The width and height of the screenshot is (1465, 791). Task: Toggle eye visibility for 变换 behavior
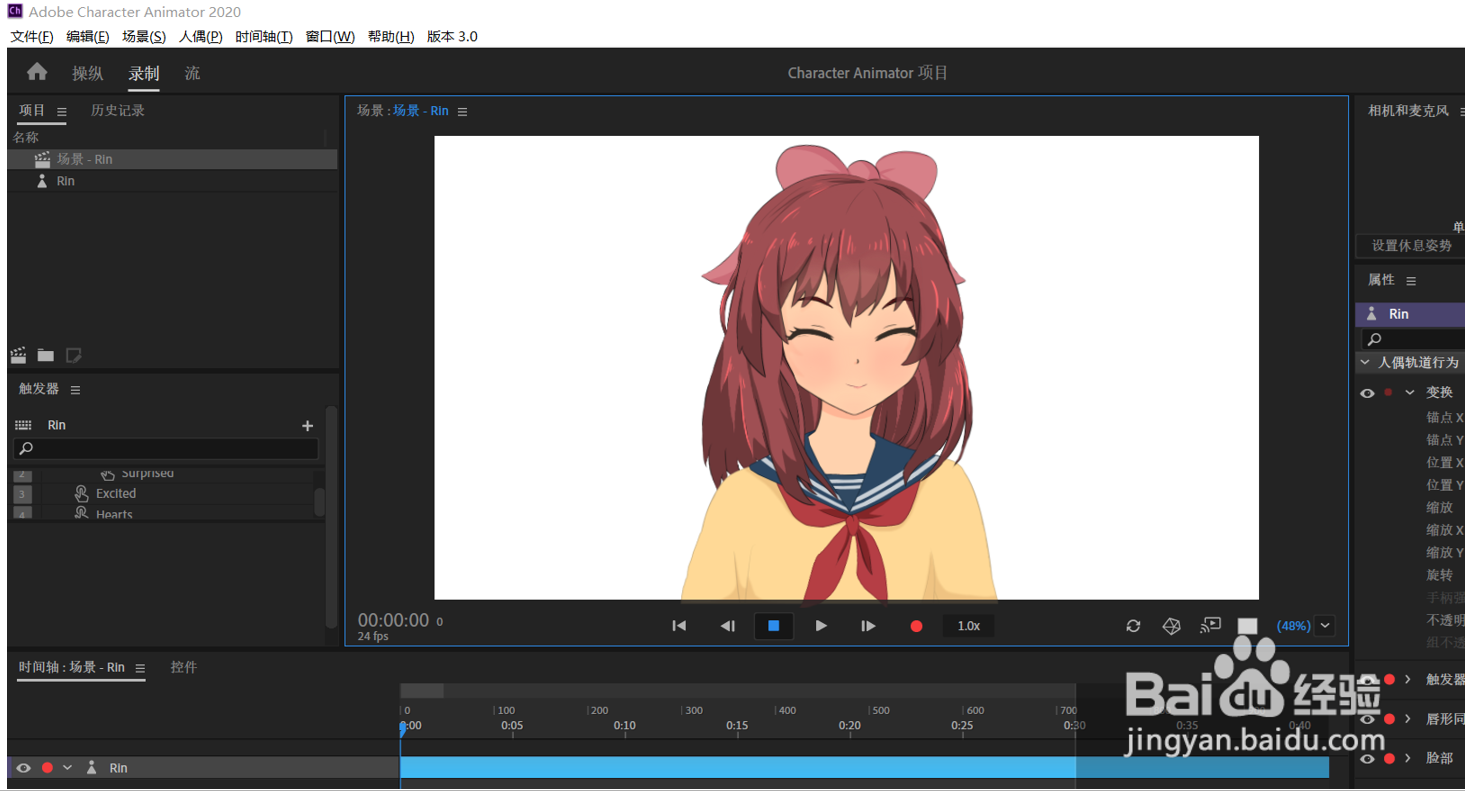(1367, 393)
